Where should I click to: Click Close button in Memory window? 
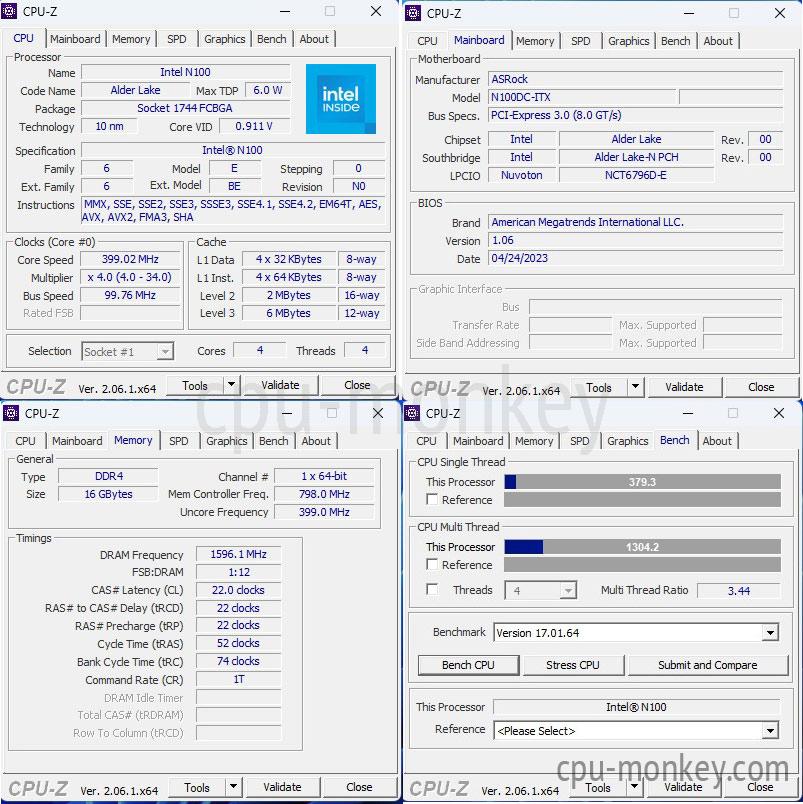[359, 787]
